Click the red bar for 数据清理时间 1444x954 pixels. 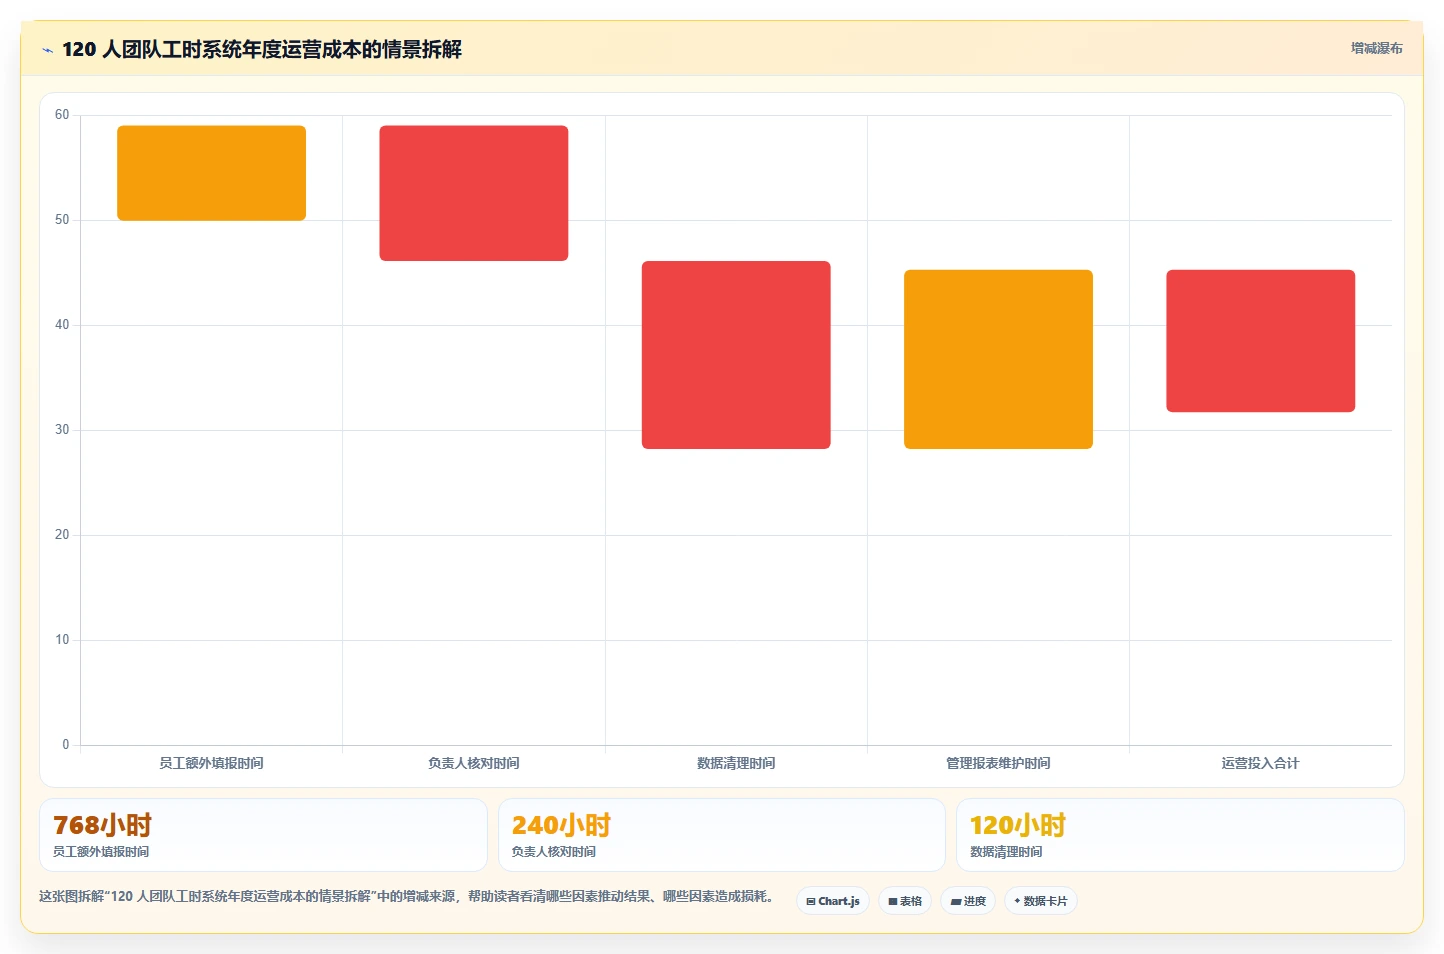coord(736,355)
